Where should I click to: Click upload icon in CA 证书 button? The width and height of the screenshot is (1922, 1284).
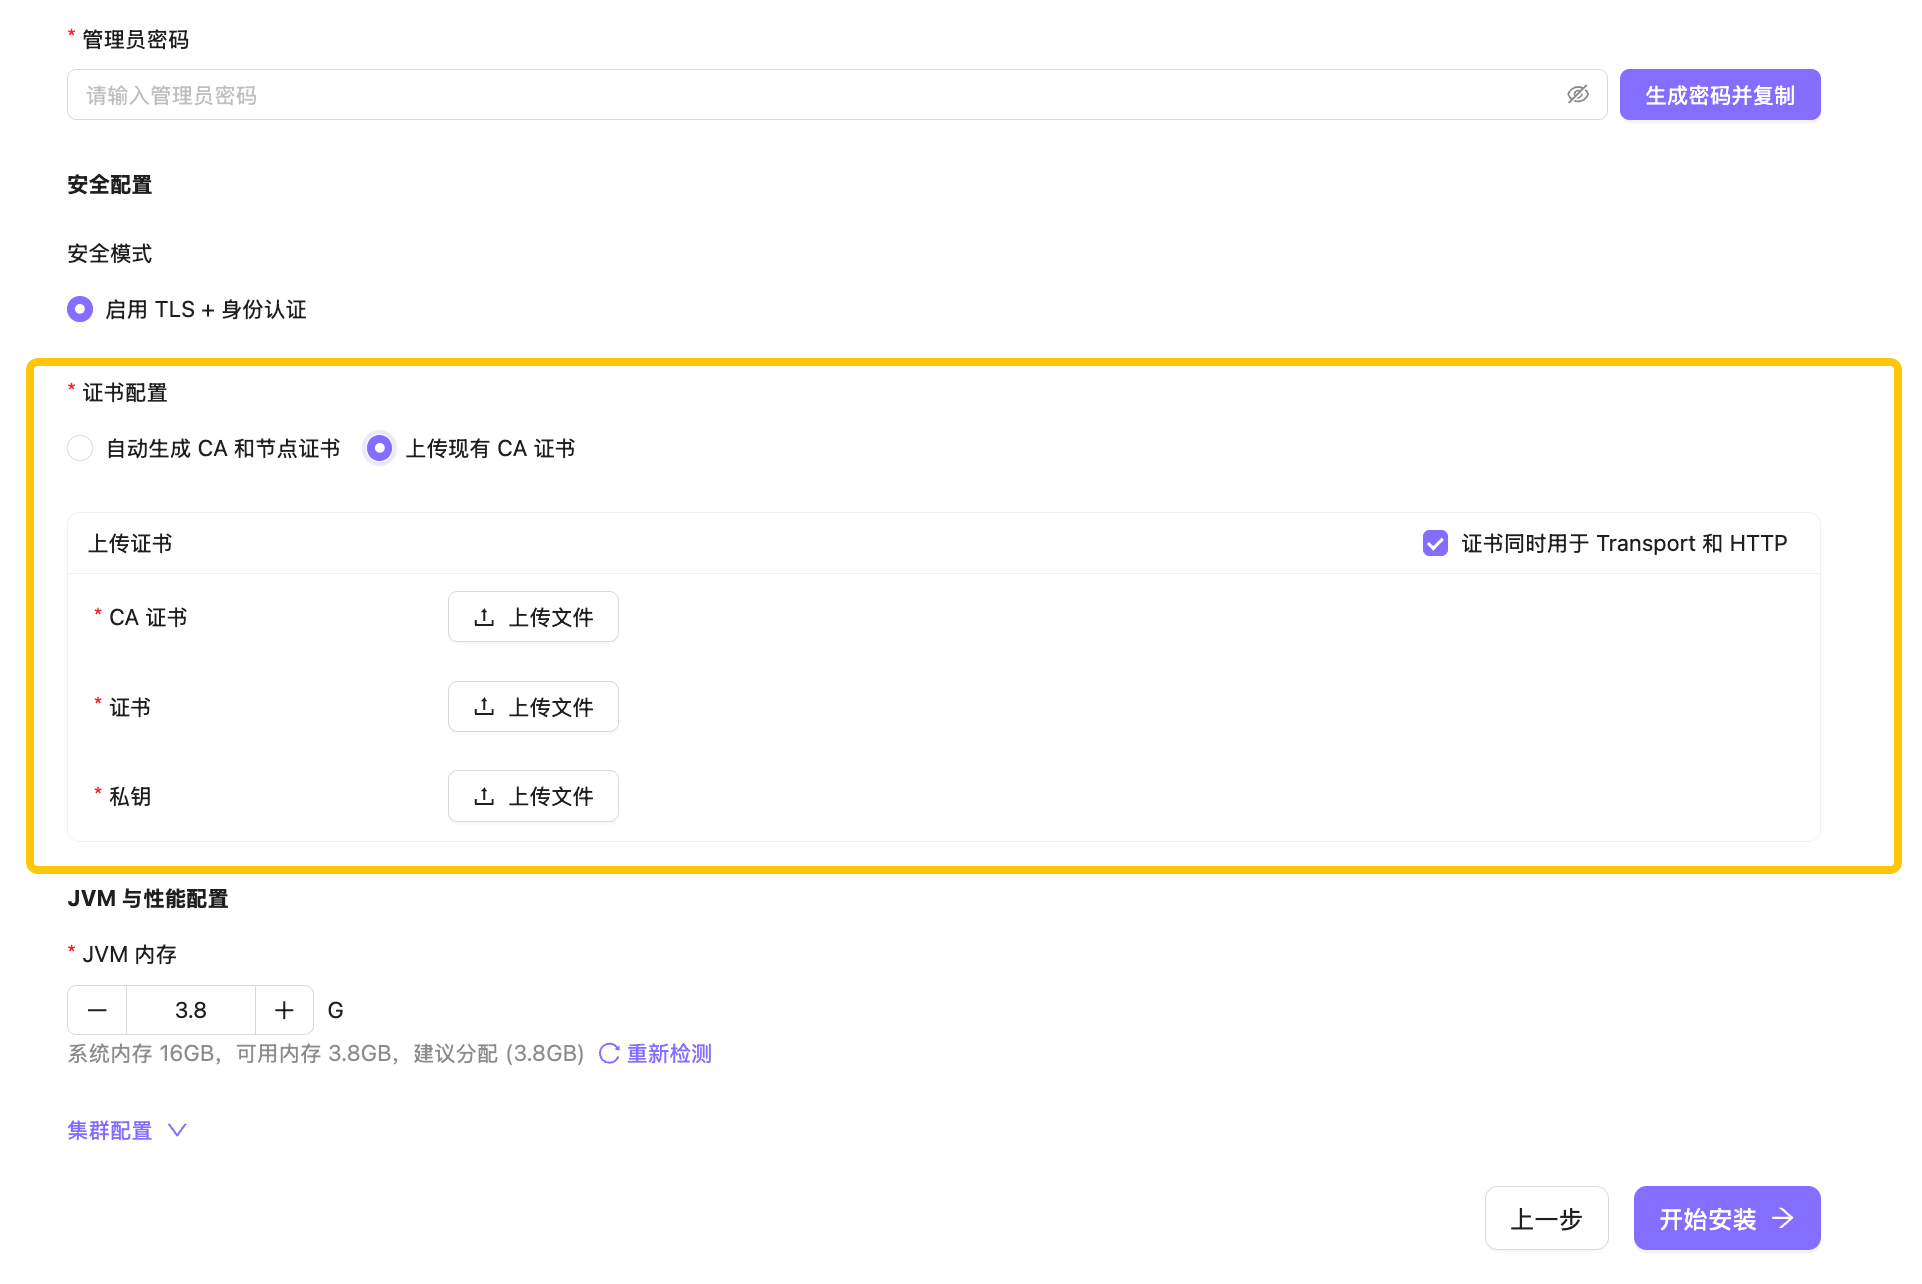(x=484, y=617)
